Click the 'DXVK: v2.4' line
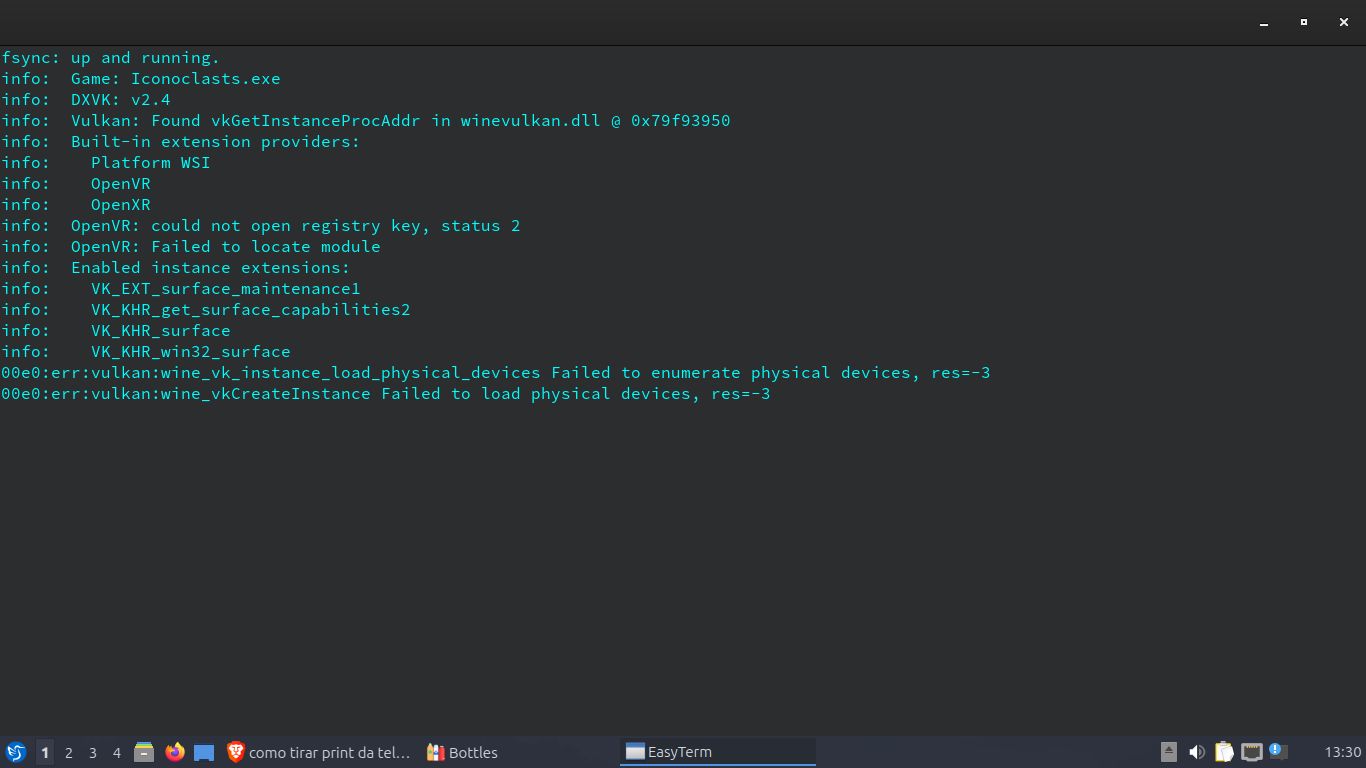This screenshot has width=1366, height=768. (86, 100)
